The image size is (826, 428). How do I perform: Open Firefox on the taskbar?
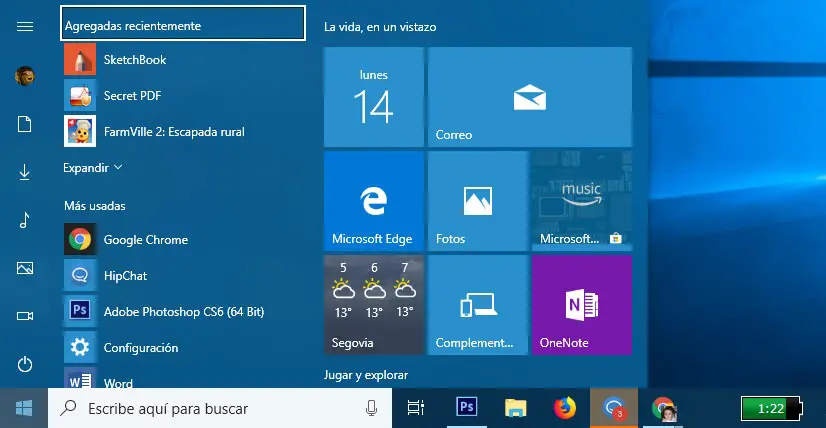coord(565,408)
